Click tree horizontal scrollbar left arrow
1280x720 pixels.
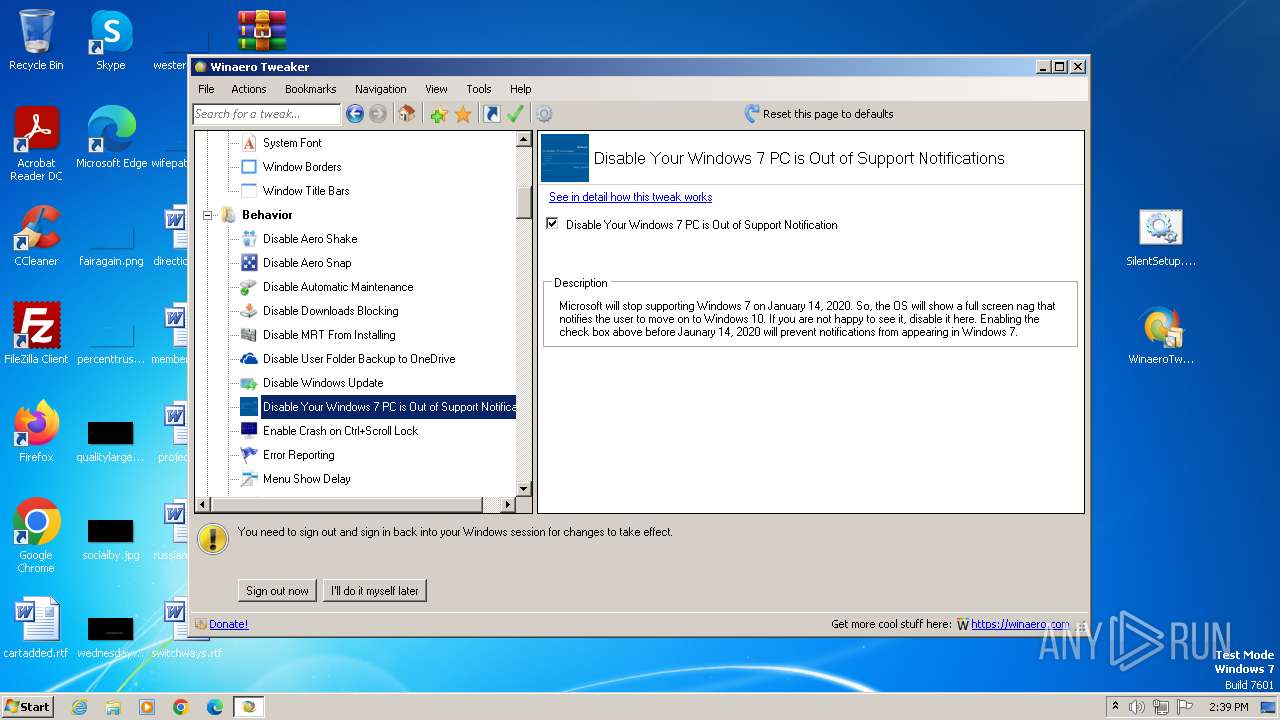pos(203,505)
